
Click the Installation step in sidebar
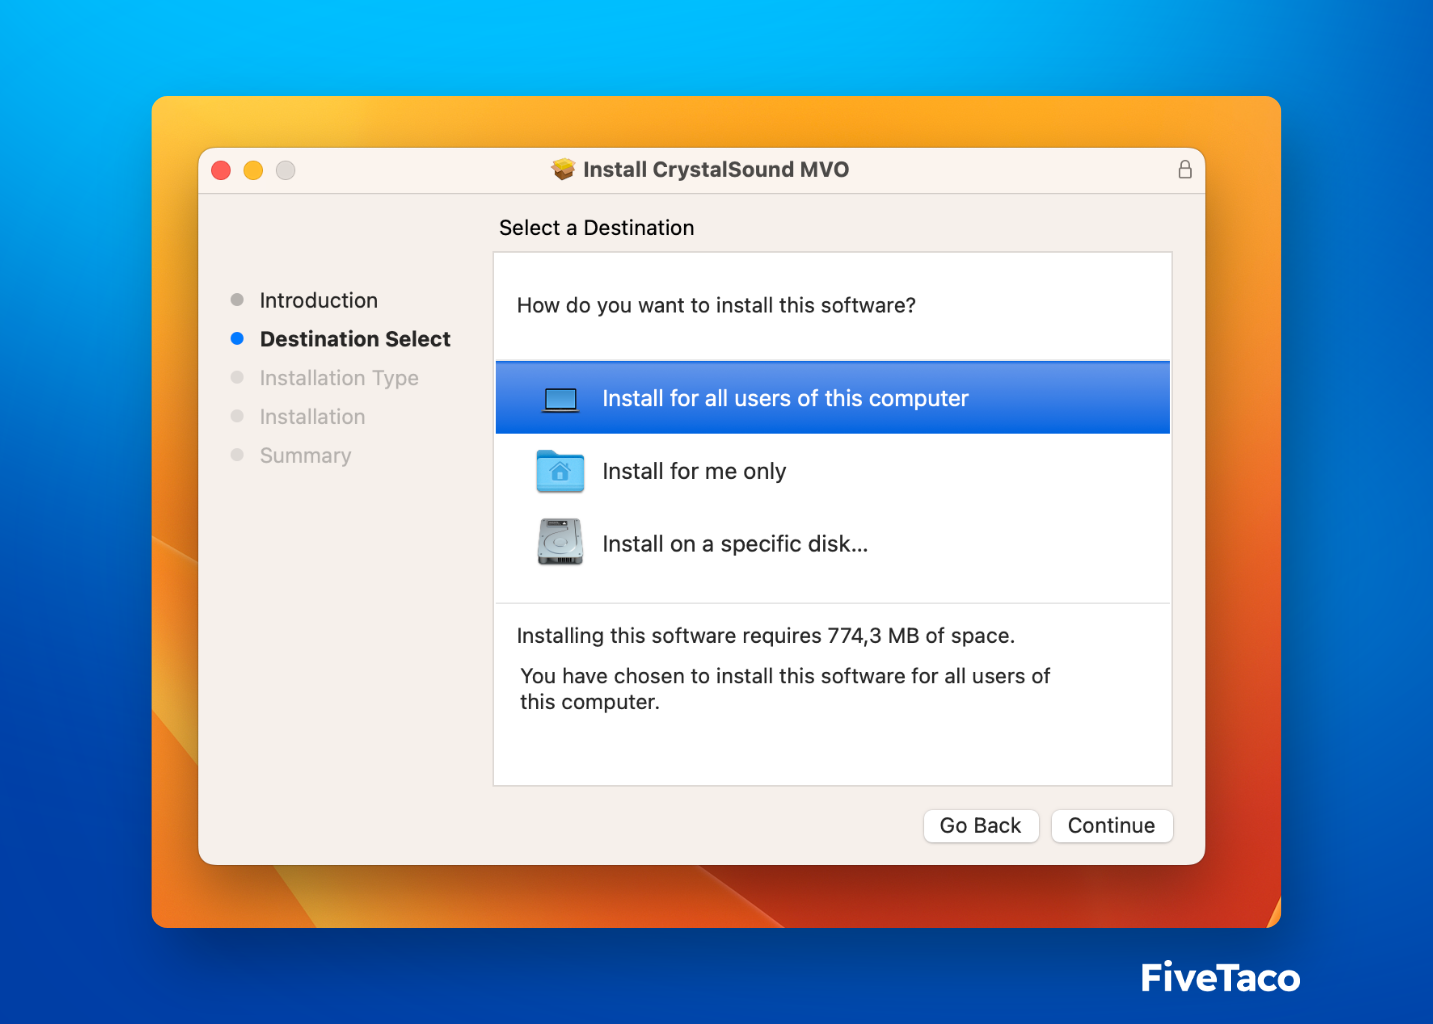312,417
